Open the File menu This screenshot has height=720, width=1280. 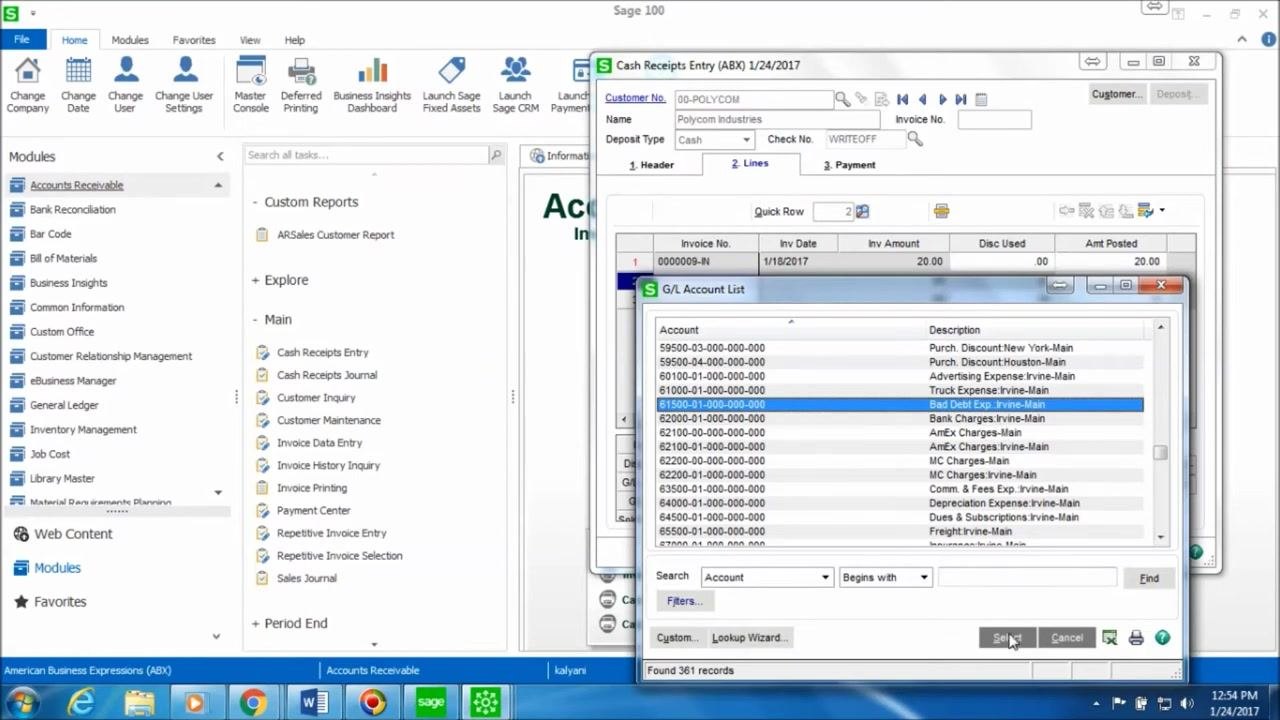coord(22,40)
